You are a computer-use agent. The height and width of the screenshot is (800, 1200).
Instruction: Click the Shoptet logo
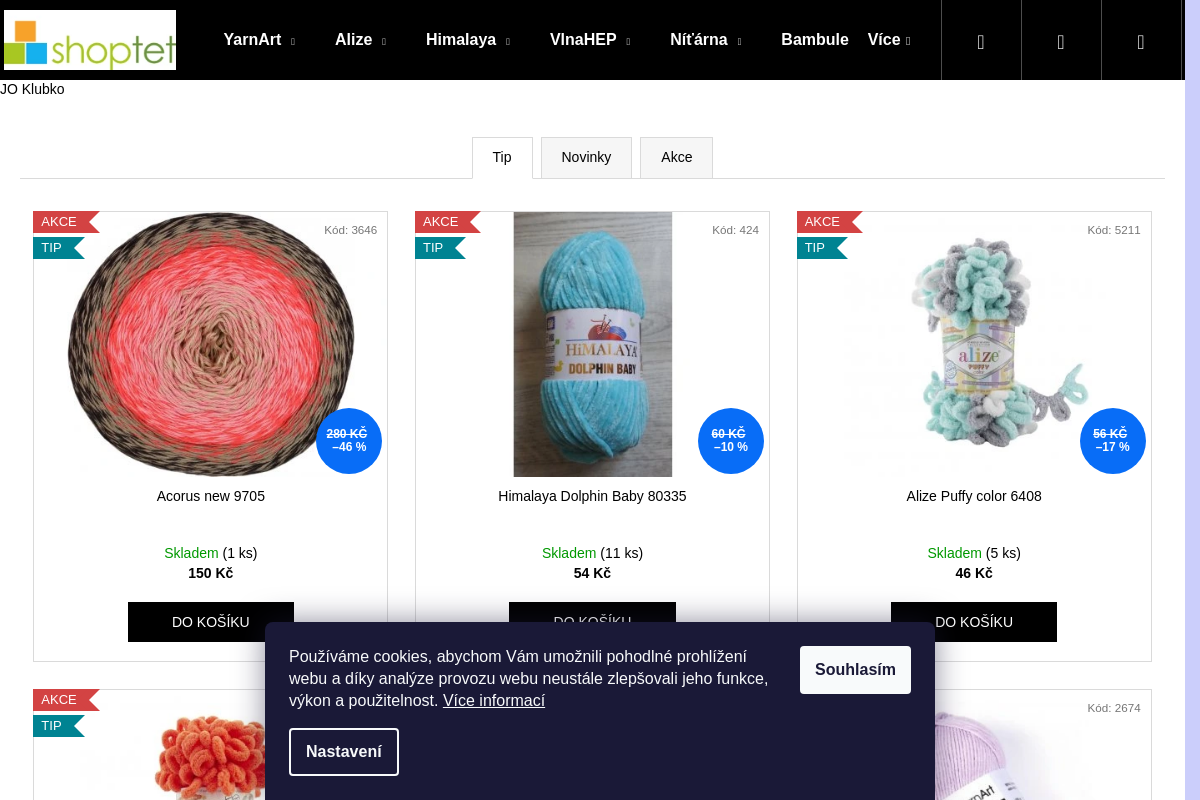pos(90,40)
